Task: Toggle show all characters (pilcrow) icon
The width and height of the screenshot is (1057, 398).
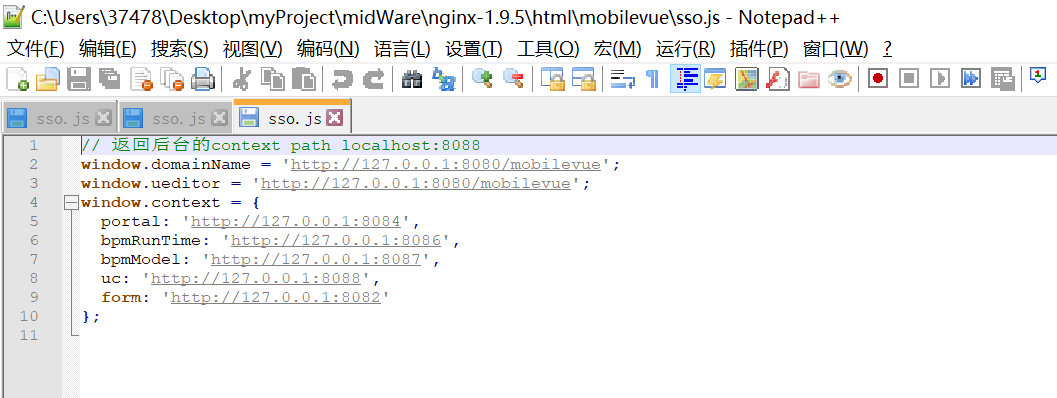Action: [x=652, y=79]
